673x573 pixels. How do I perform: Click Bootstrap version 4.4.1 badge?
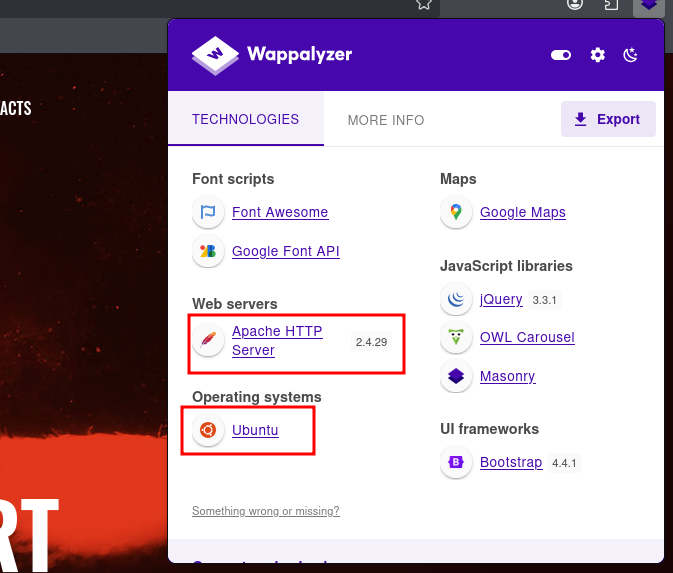click(564, 463)
